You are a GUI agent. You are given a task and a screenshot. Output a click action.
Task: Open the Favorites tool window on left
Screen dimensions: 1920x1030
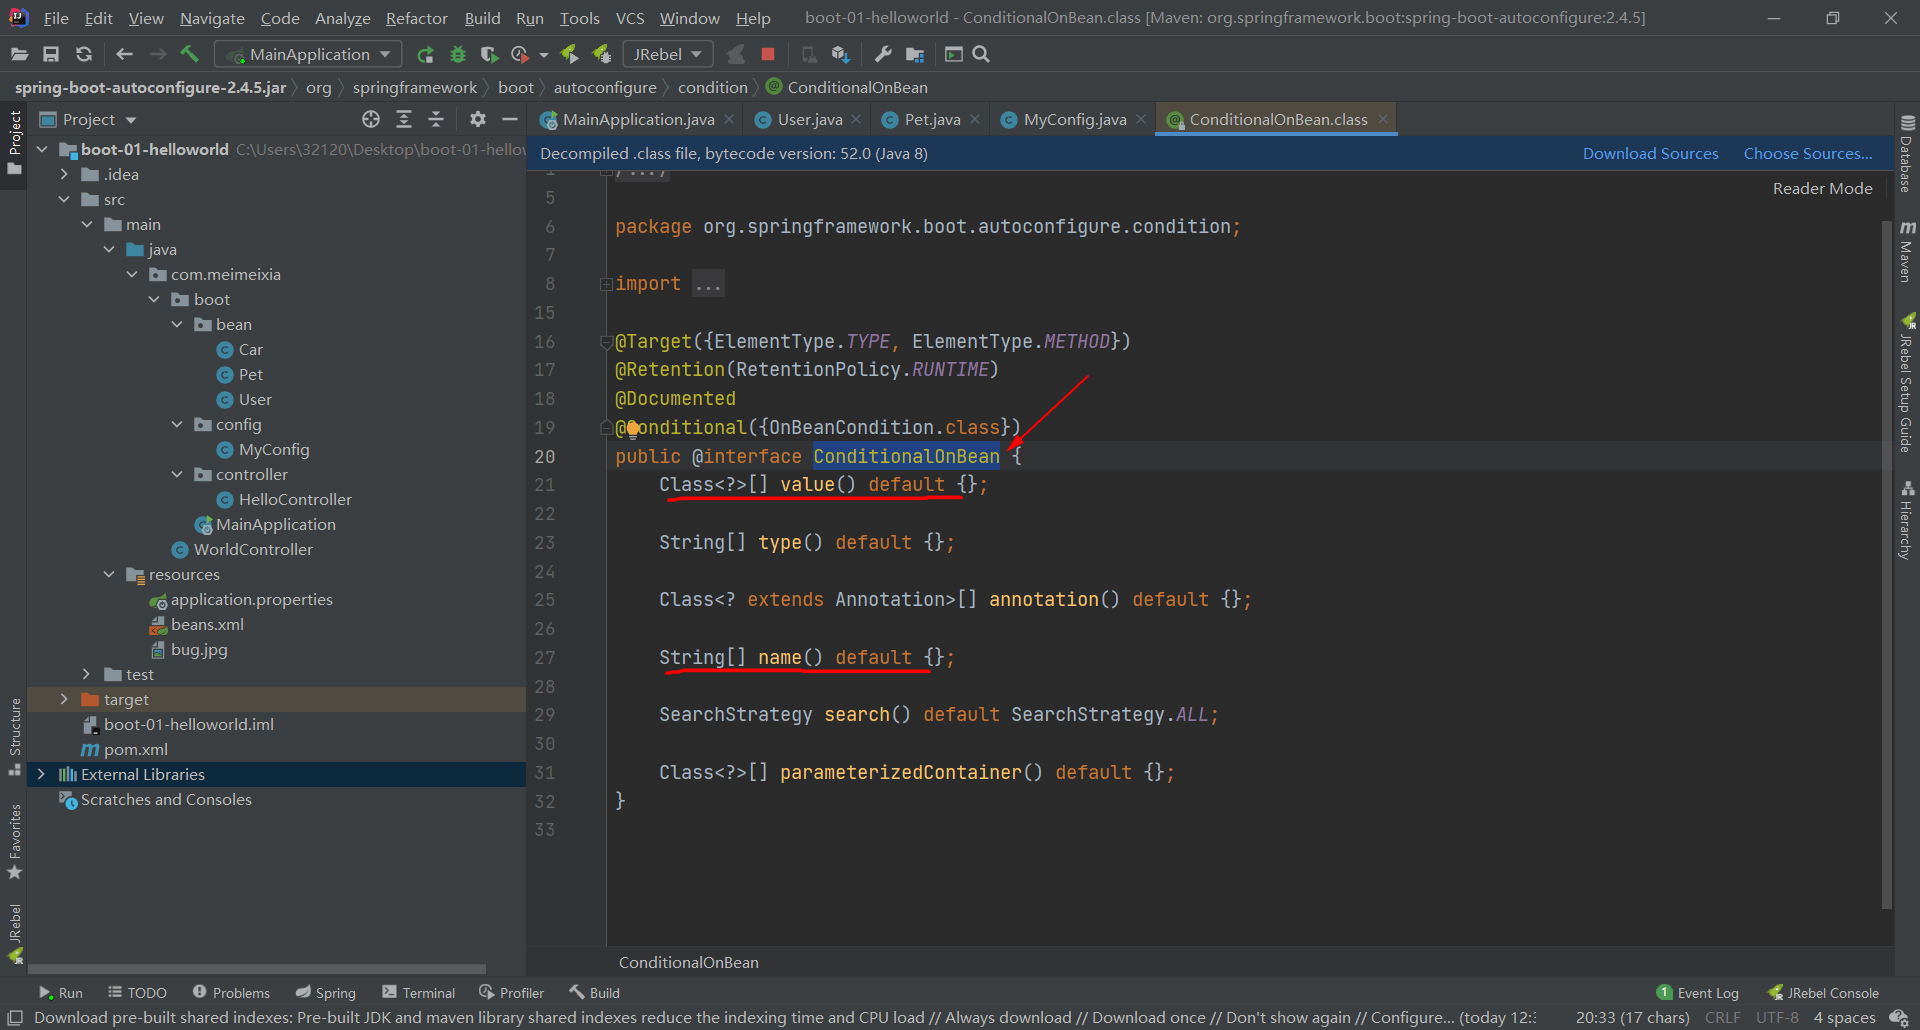point(15,842)
